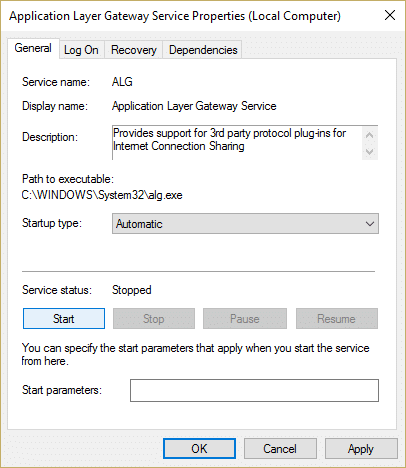Click the disabled Stop button
Screen dimensions: 406x468
click(154, 319)
